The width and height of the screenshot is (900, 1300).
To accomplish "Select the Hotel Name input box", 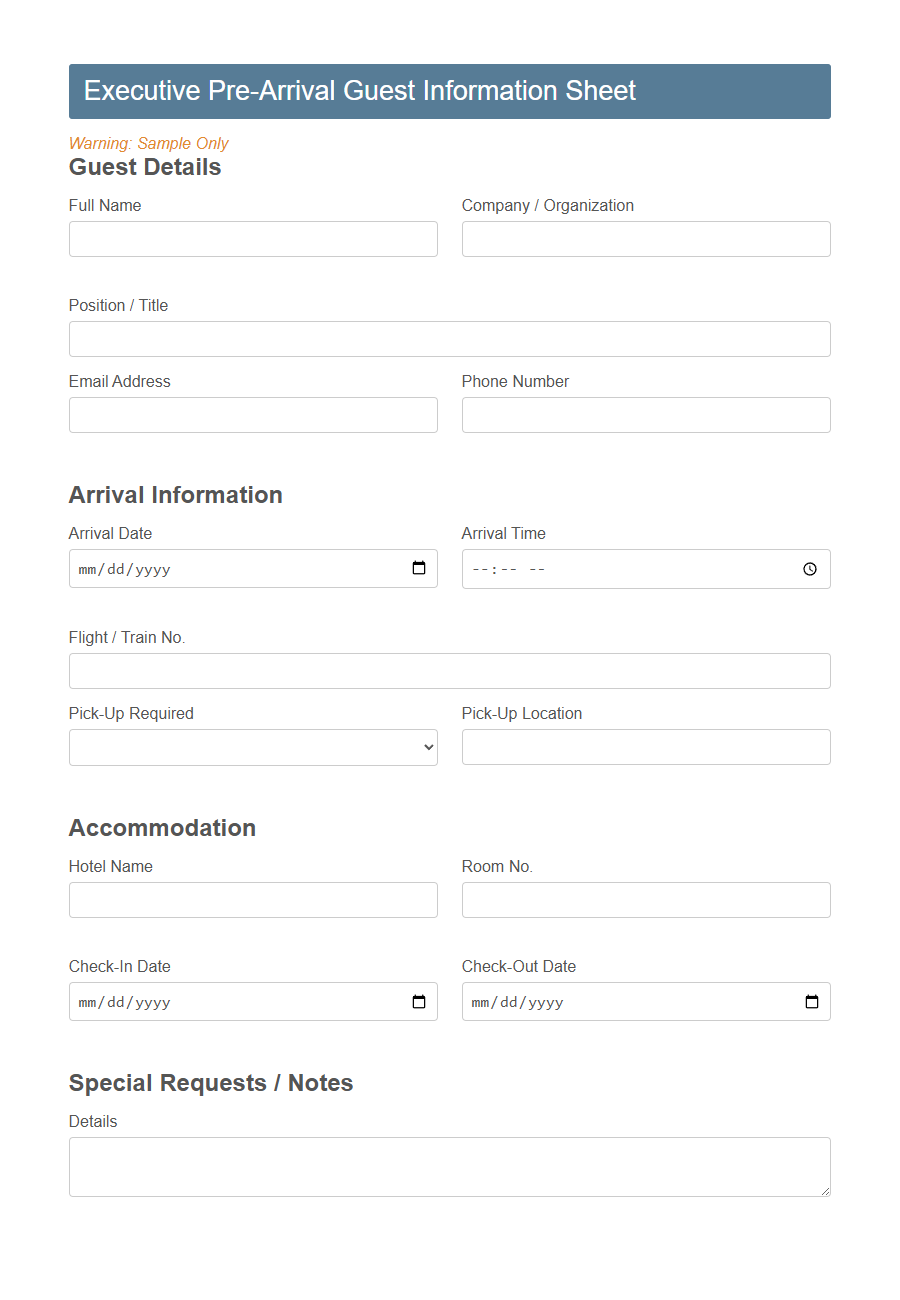I will [x=253, y=899].
